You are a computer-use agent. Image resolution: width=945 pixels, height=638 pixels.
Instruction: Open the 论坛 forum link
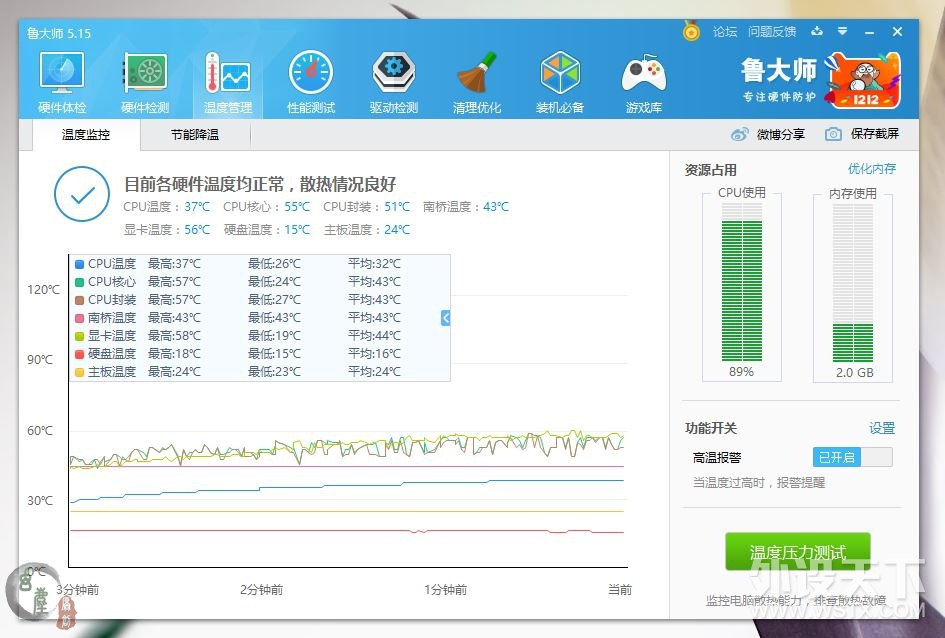tap(725, 31)
